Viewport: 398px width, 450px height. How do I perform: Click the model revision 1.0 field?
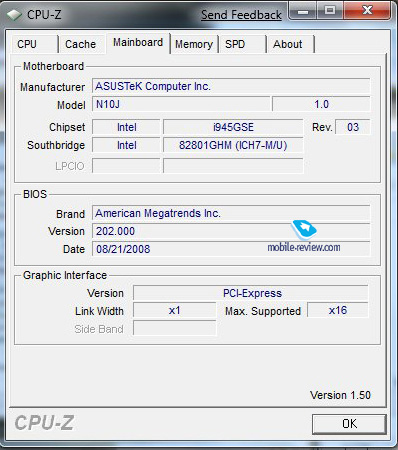click(321, 104)
